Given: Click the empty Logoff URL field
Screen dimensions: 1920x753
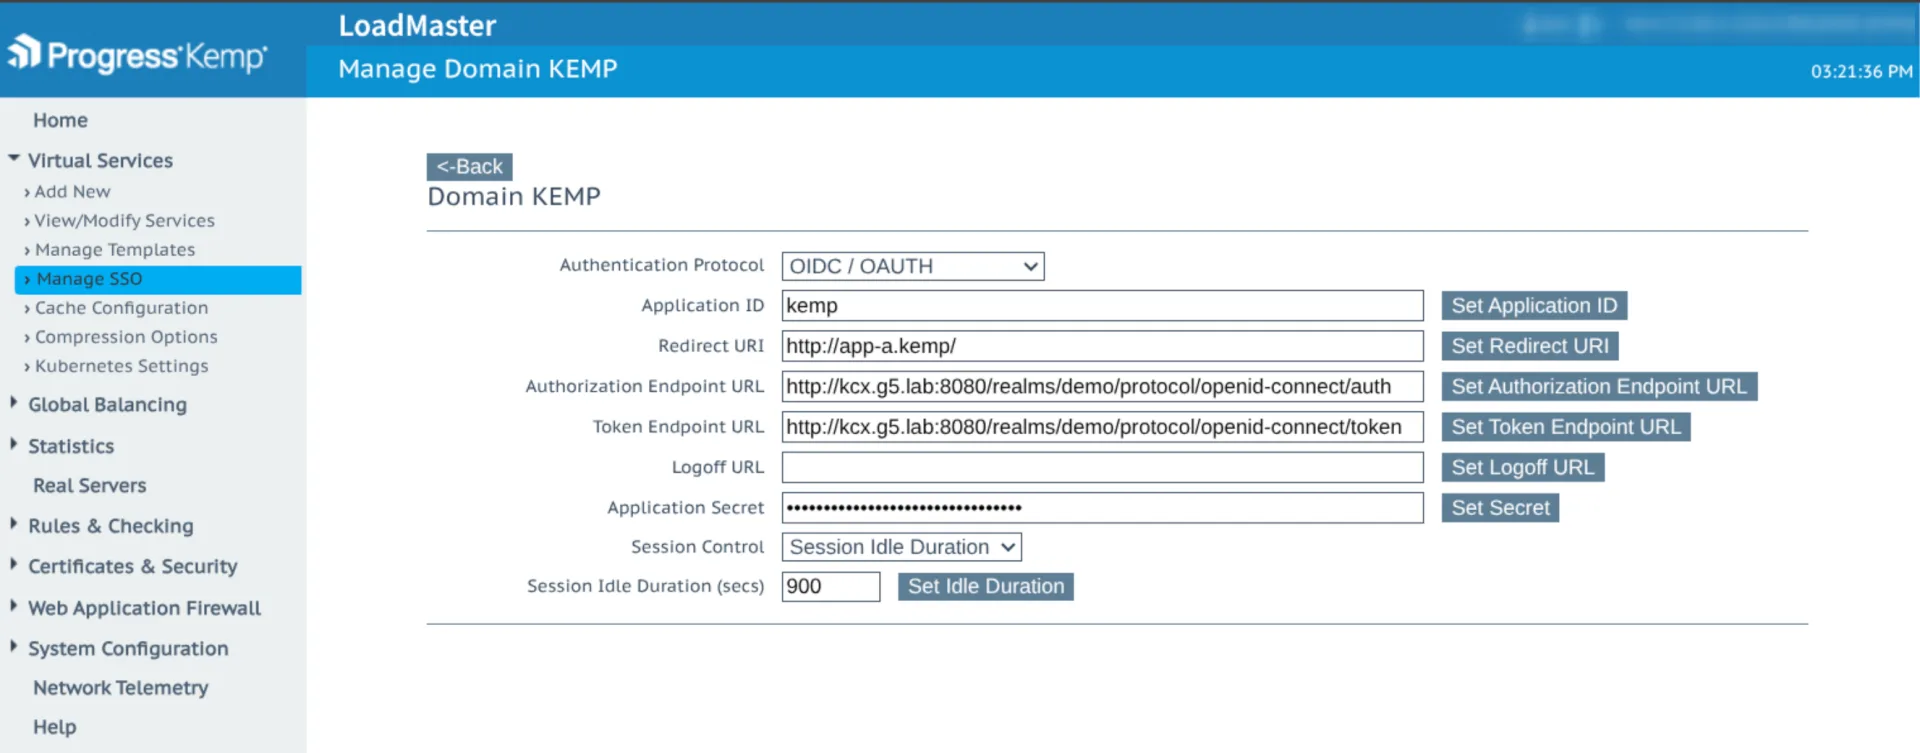Looking at the screenshot, I should pos(1101,467).
